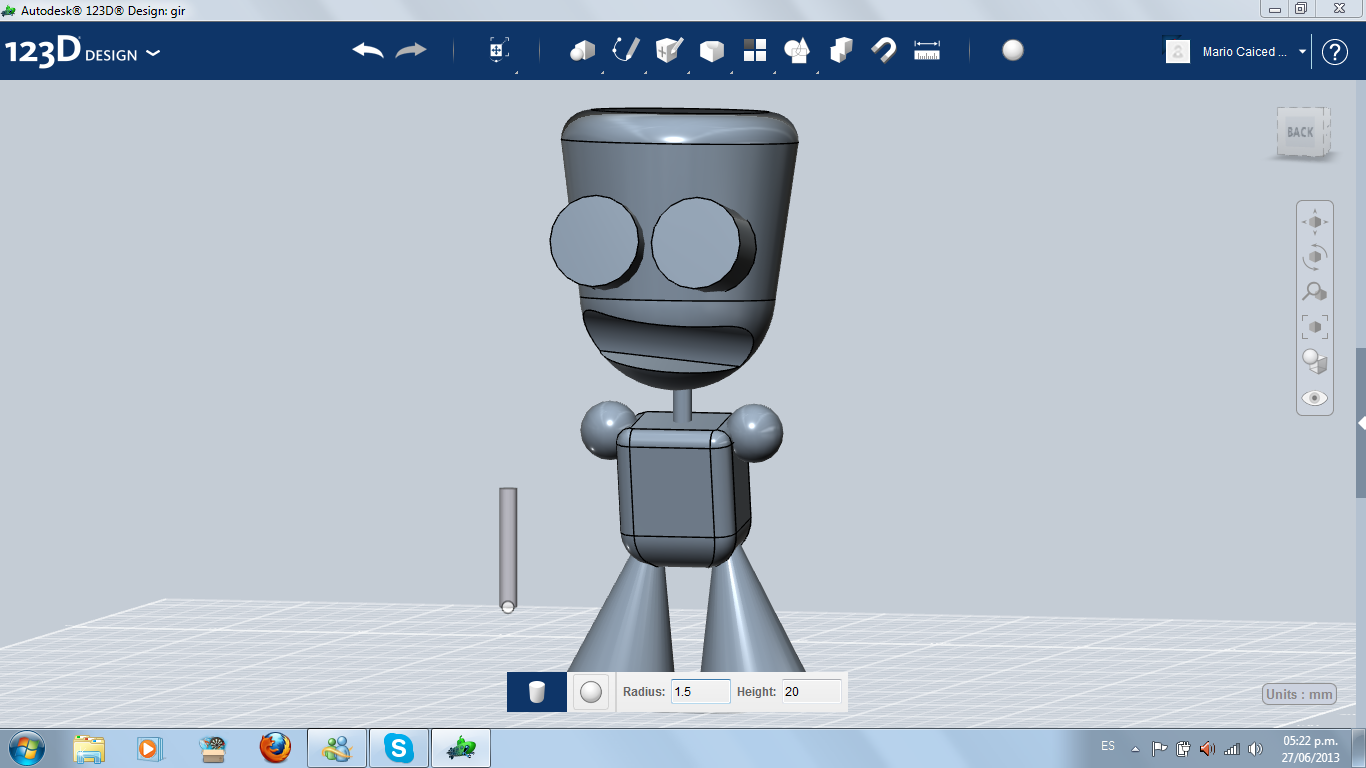The width and height of the screenshot is (1366, 768).
Task: Click the Fit view icon
Action: coord(1315,327)
